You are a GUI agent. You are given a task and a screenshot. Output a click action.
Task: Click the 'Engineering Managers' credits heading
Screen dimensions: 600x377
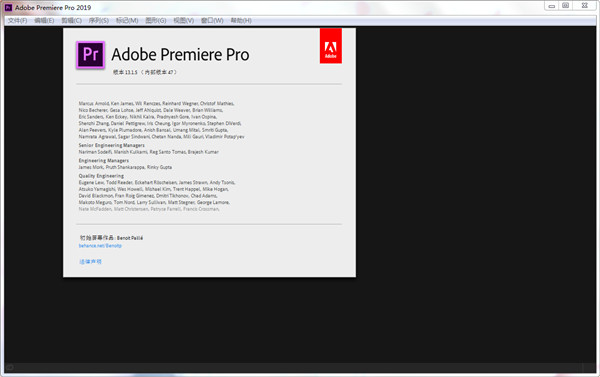click(104, 161)
